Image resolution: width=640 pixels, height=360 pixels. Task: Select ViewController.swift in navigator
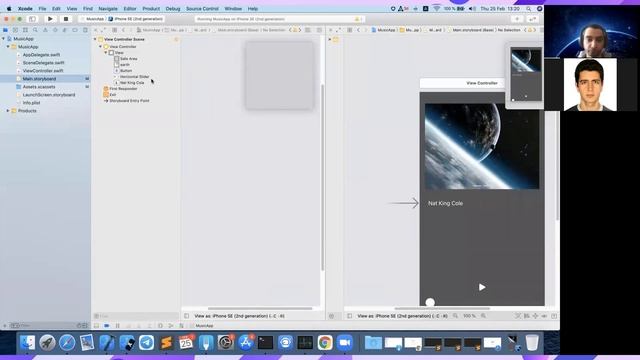42,71
